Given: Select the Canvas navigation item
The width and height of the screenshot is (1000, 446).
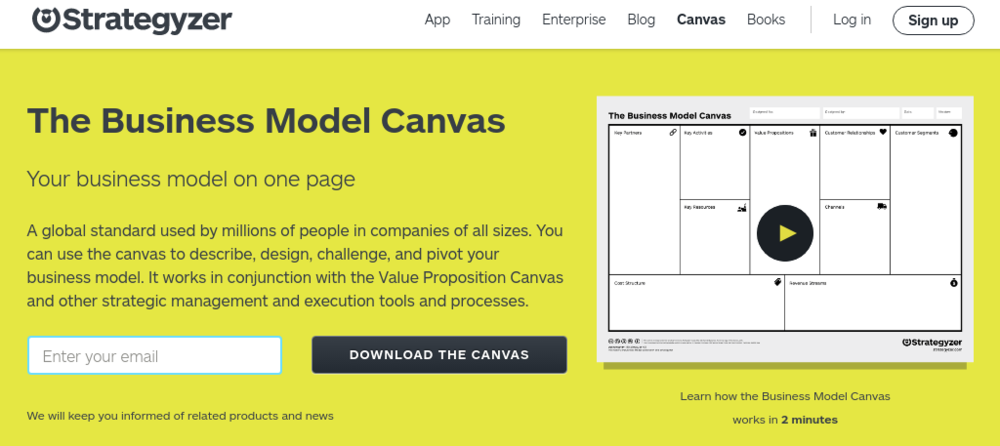Looking at the screenshot, I should tap(701, 20).
